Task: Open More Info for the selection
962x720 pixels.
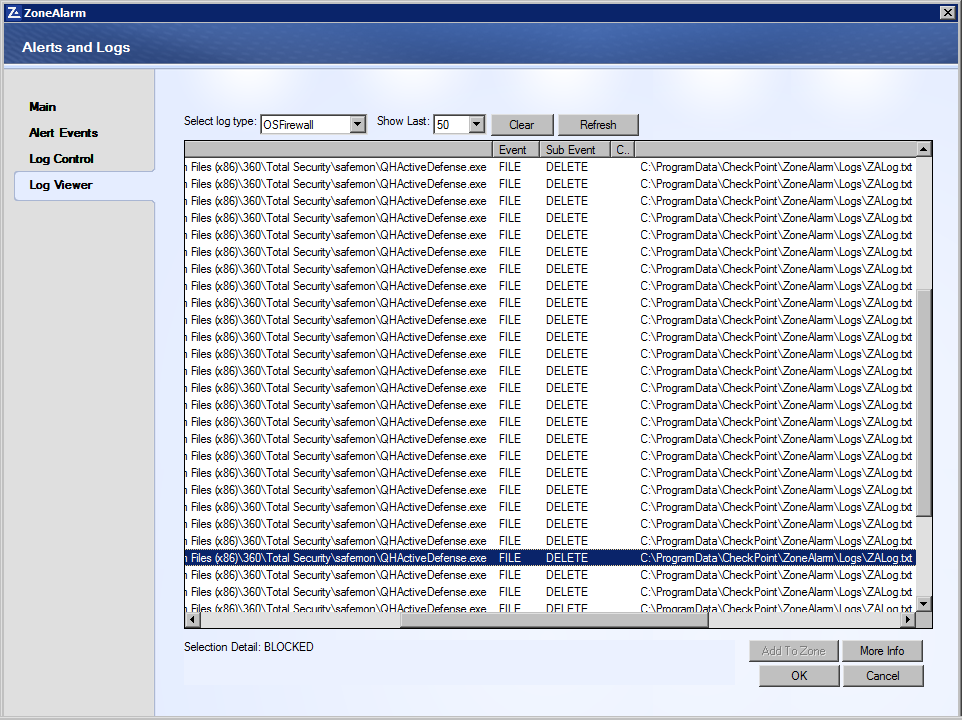Action: tap(882, 651)
